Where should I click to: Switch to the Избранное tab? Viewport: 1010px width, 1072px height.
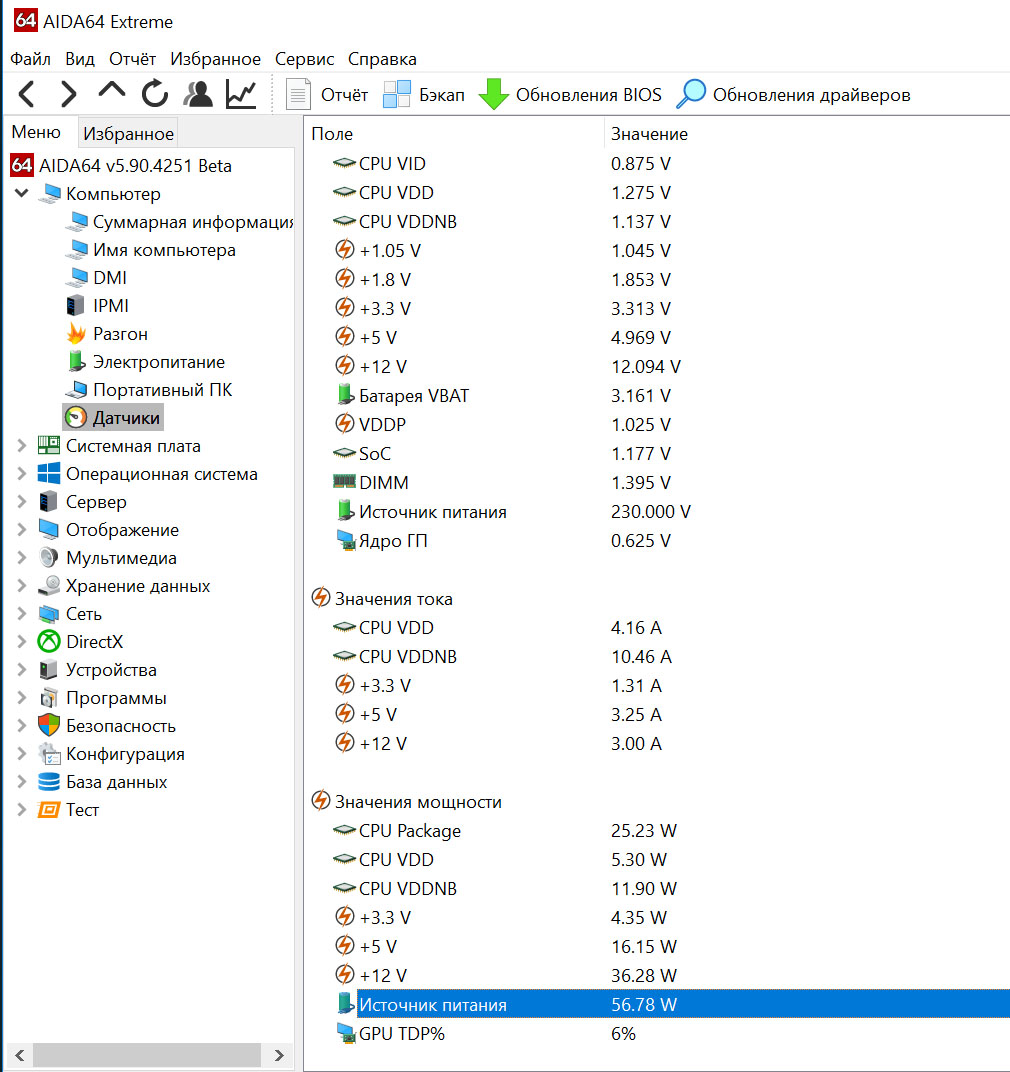coord(128,133)
